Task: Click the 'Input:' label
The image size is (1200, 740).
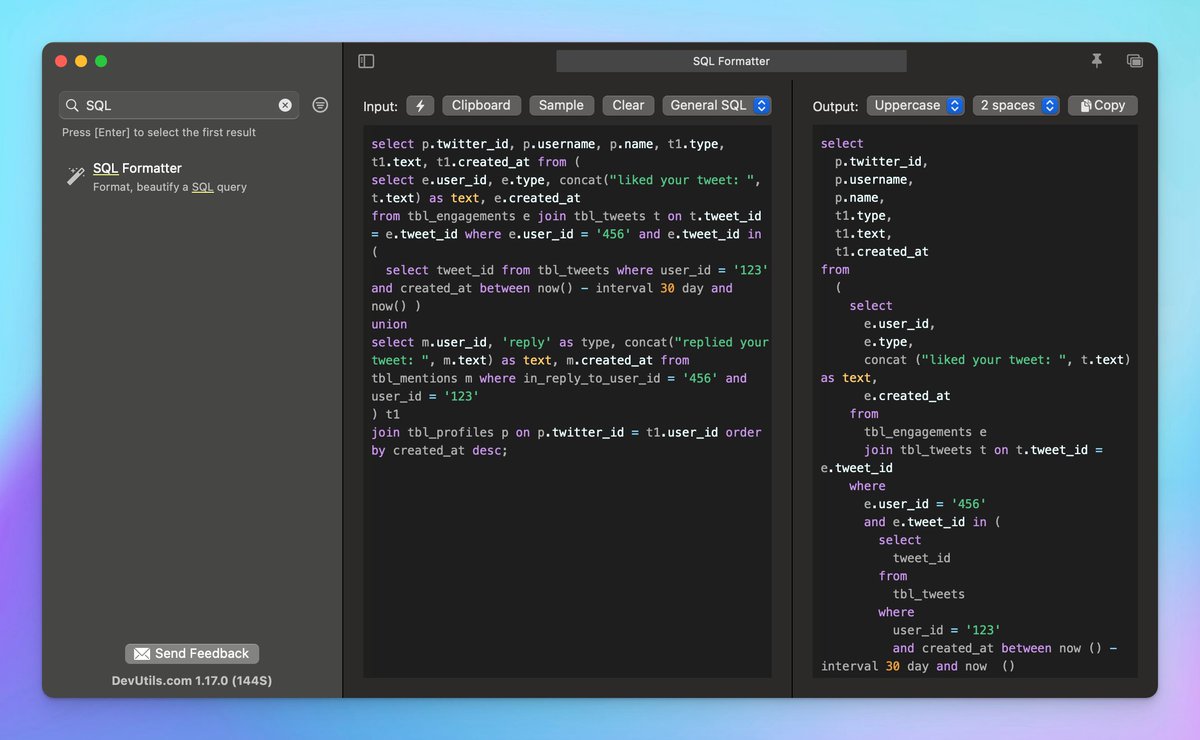Action: 380,106
